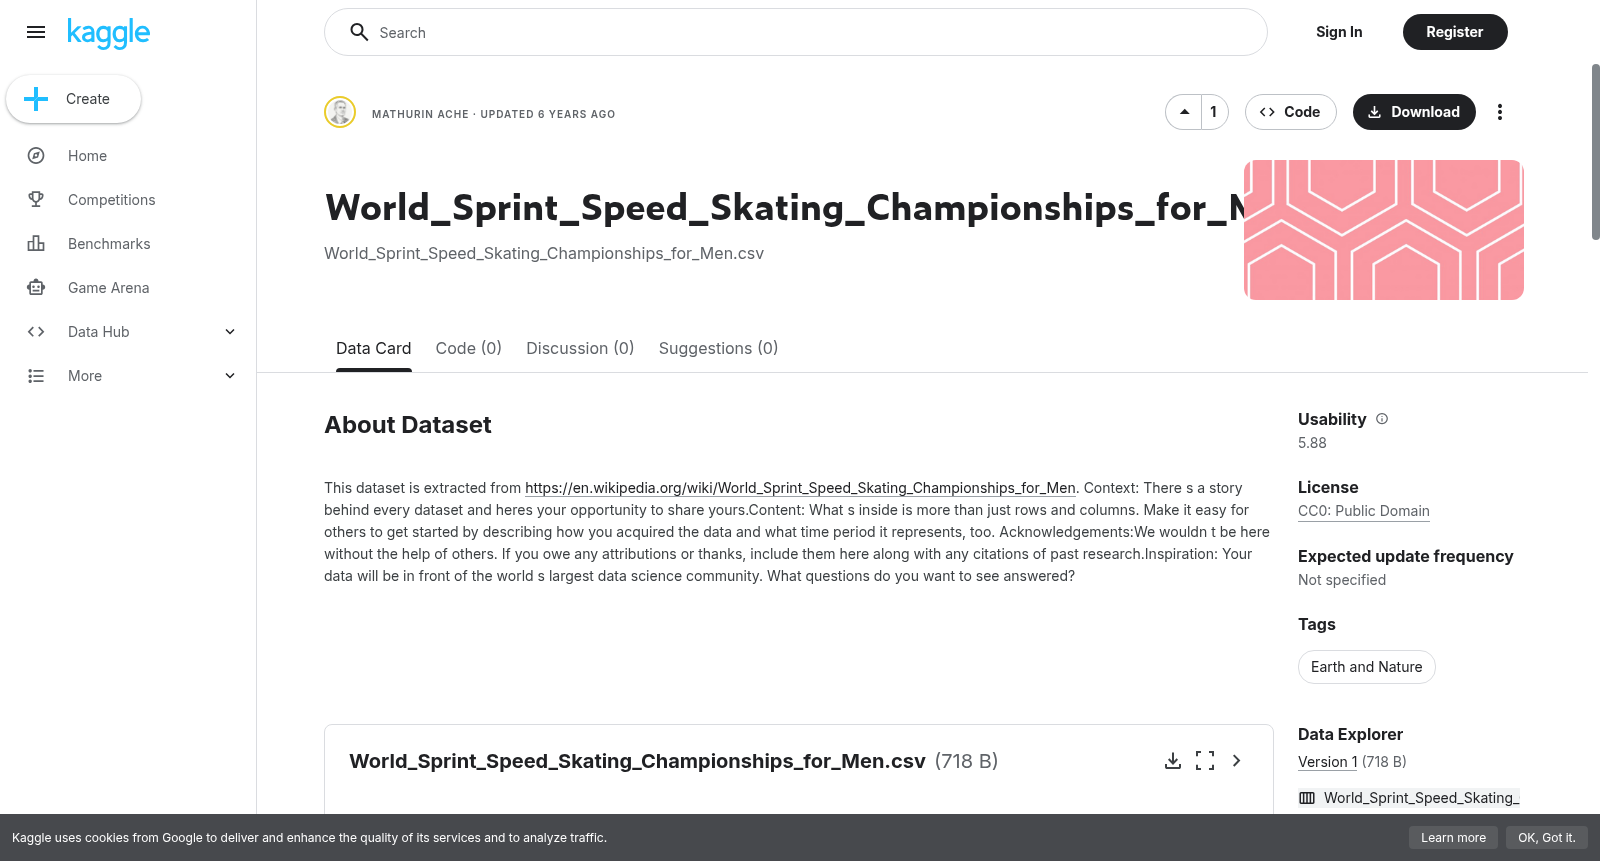Switch to the Suggestions (0) tab

point(718,348)
